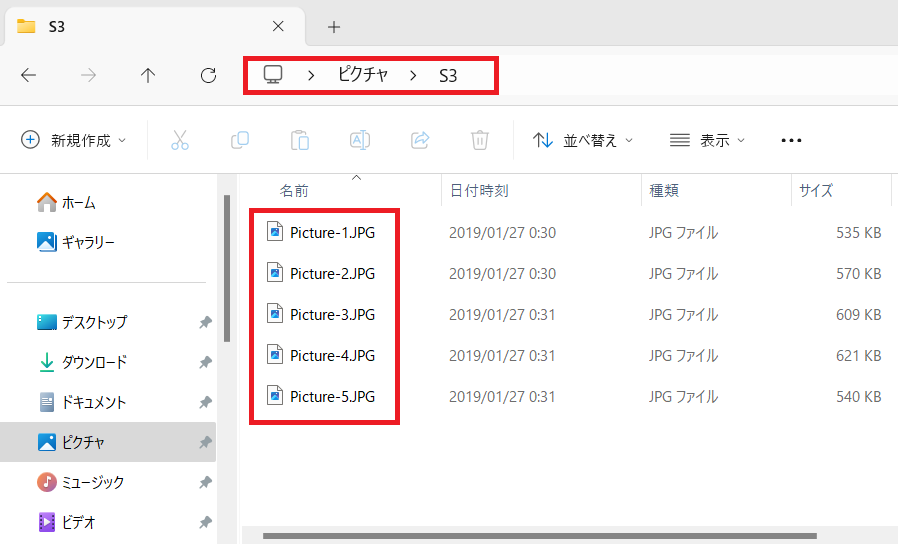Viewport: 898px width, 544px height.
Task: Refresh the folder view
Action: click(x=208, y=75)
